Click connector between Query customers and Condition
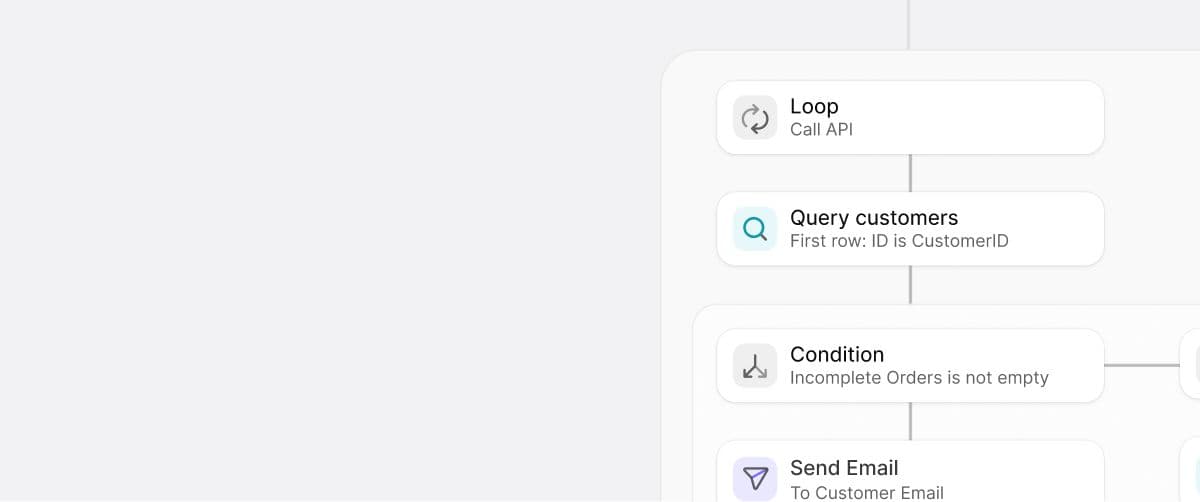Image resolution: width=1200 pixels, height=502 pixels. (910, 285)
